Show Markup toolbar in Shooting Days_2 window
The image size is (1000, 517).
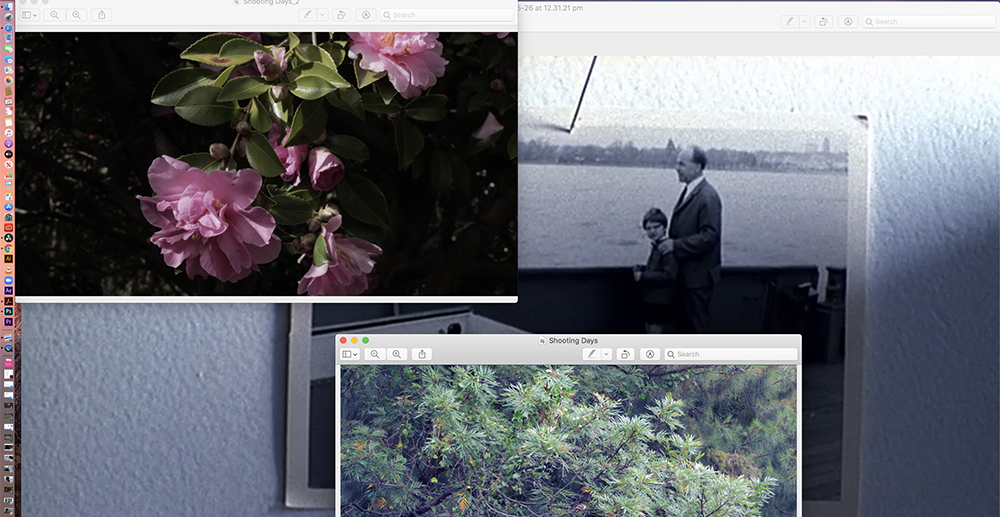(365, 15)
